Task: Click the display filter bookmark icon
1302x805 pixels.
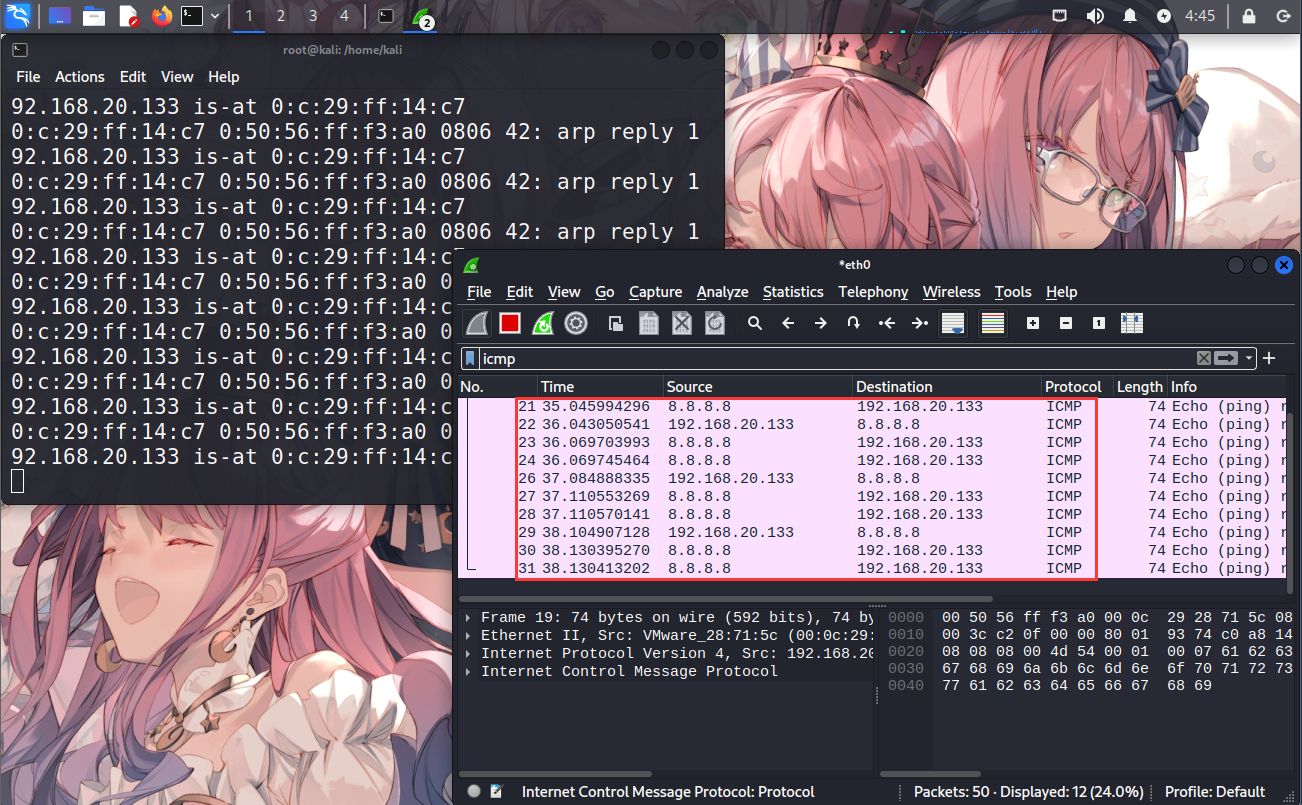Action: [x=470, y=358]
